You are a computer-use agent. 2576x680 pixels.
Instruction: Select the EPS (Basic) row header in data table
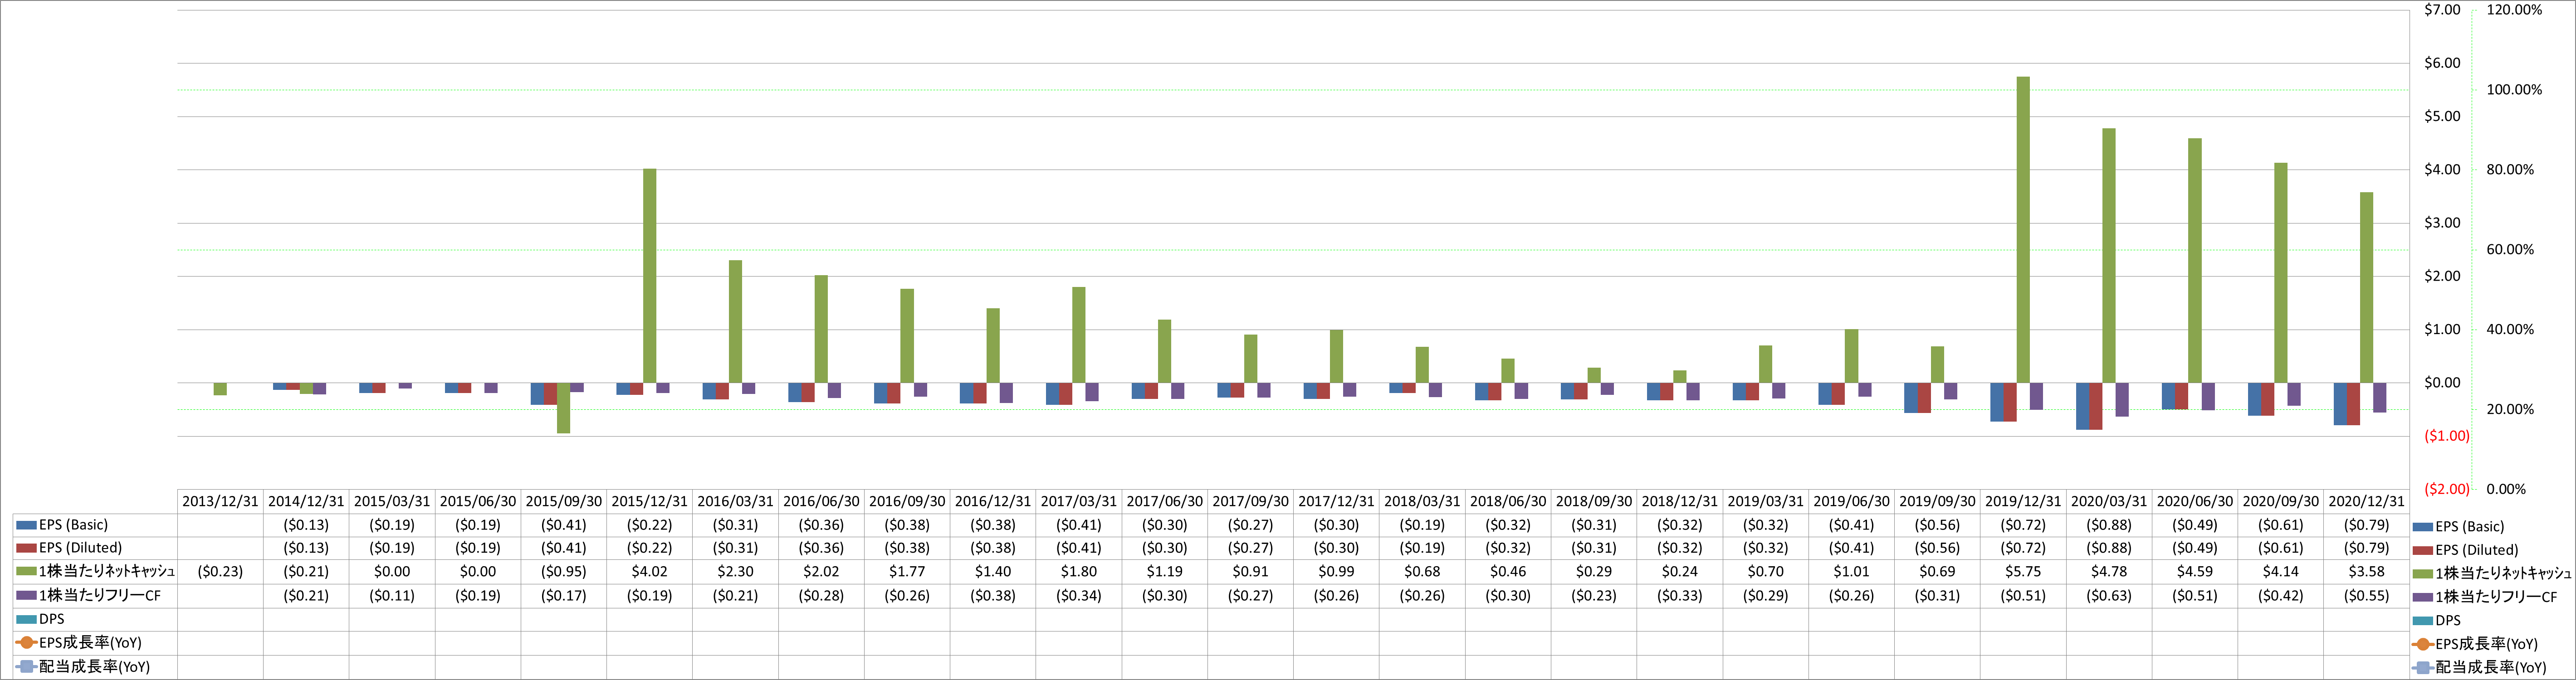(95, 525)
